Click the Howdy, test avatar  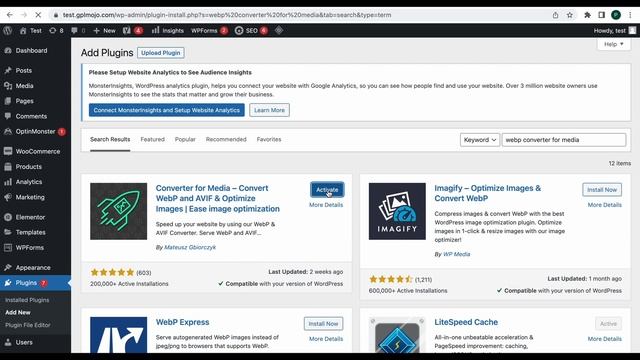click(x=632, y=31)
